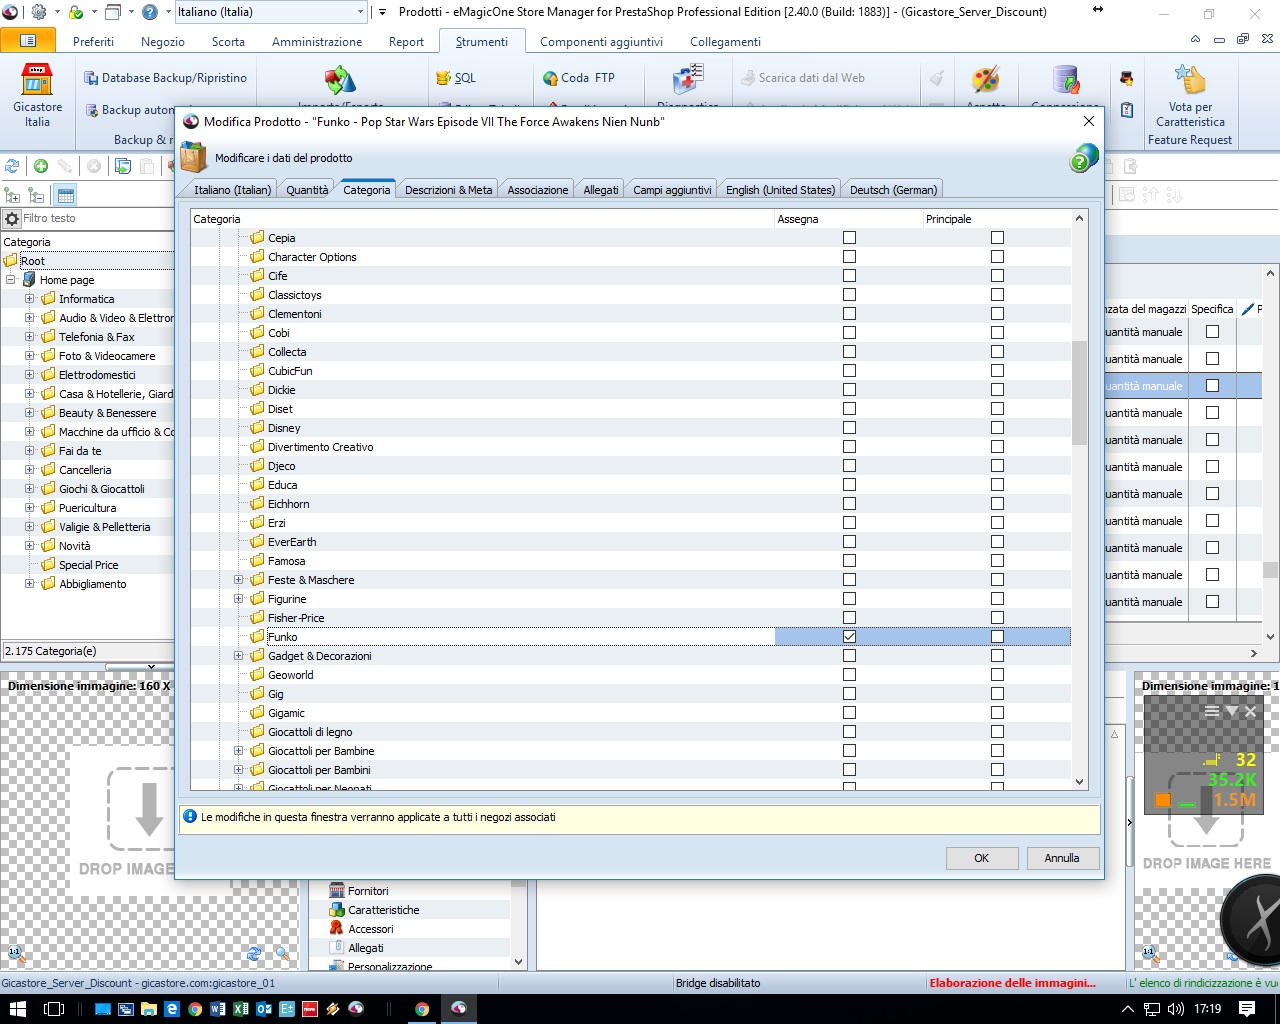Click the expand all tree icon
The image size is (1280, 1024).
[x=12, y=195]
